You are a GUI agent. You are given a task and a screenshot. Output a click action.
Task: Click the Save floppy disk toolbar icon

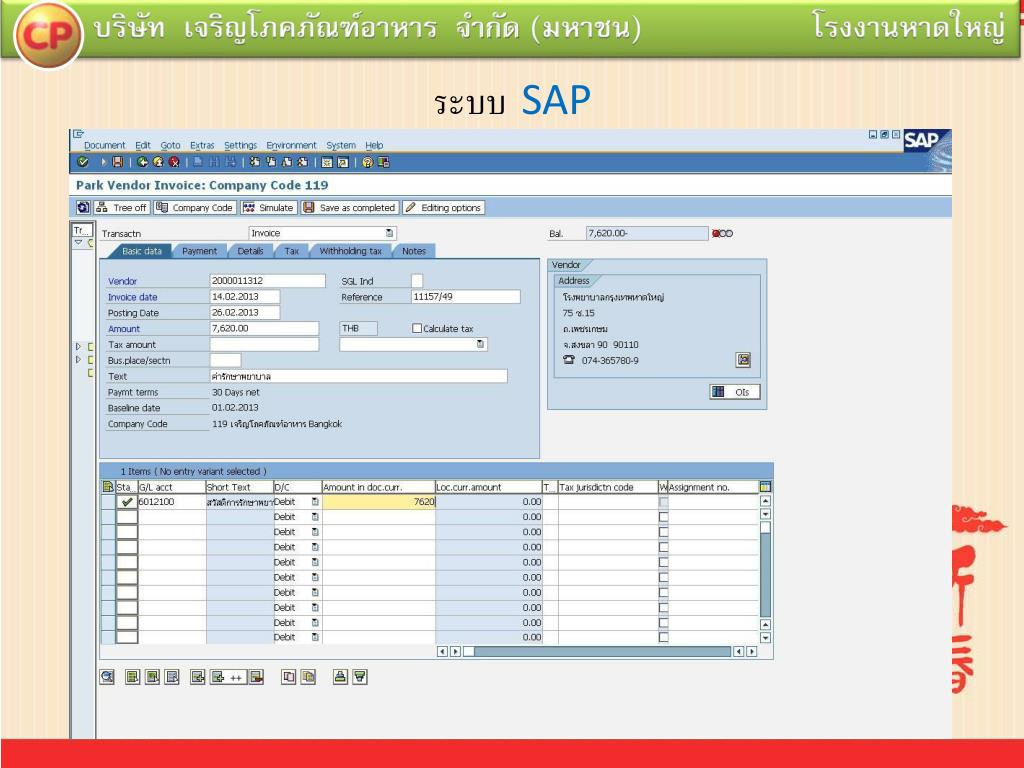coord(118,162)
